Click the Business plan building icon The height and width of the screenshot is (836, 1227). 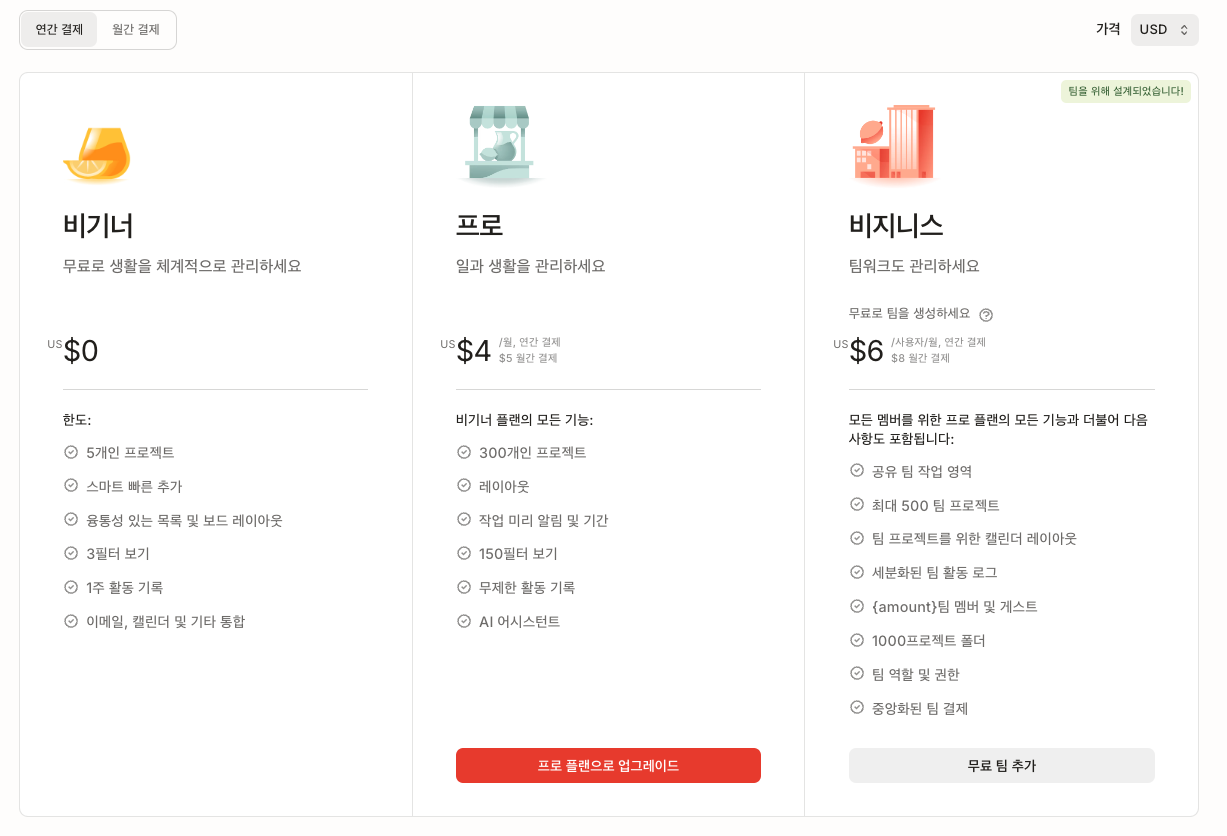893,144
